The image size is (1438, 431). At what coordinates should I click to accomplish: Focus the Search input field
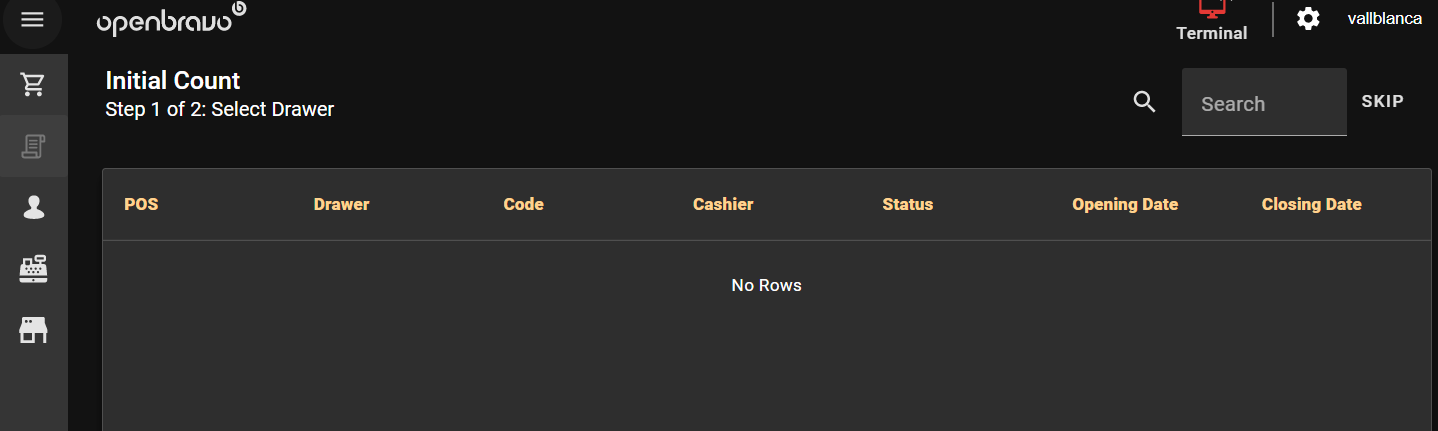[1263, 103]
